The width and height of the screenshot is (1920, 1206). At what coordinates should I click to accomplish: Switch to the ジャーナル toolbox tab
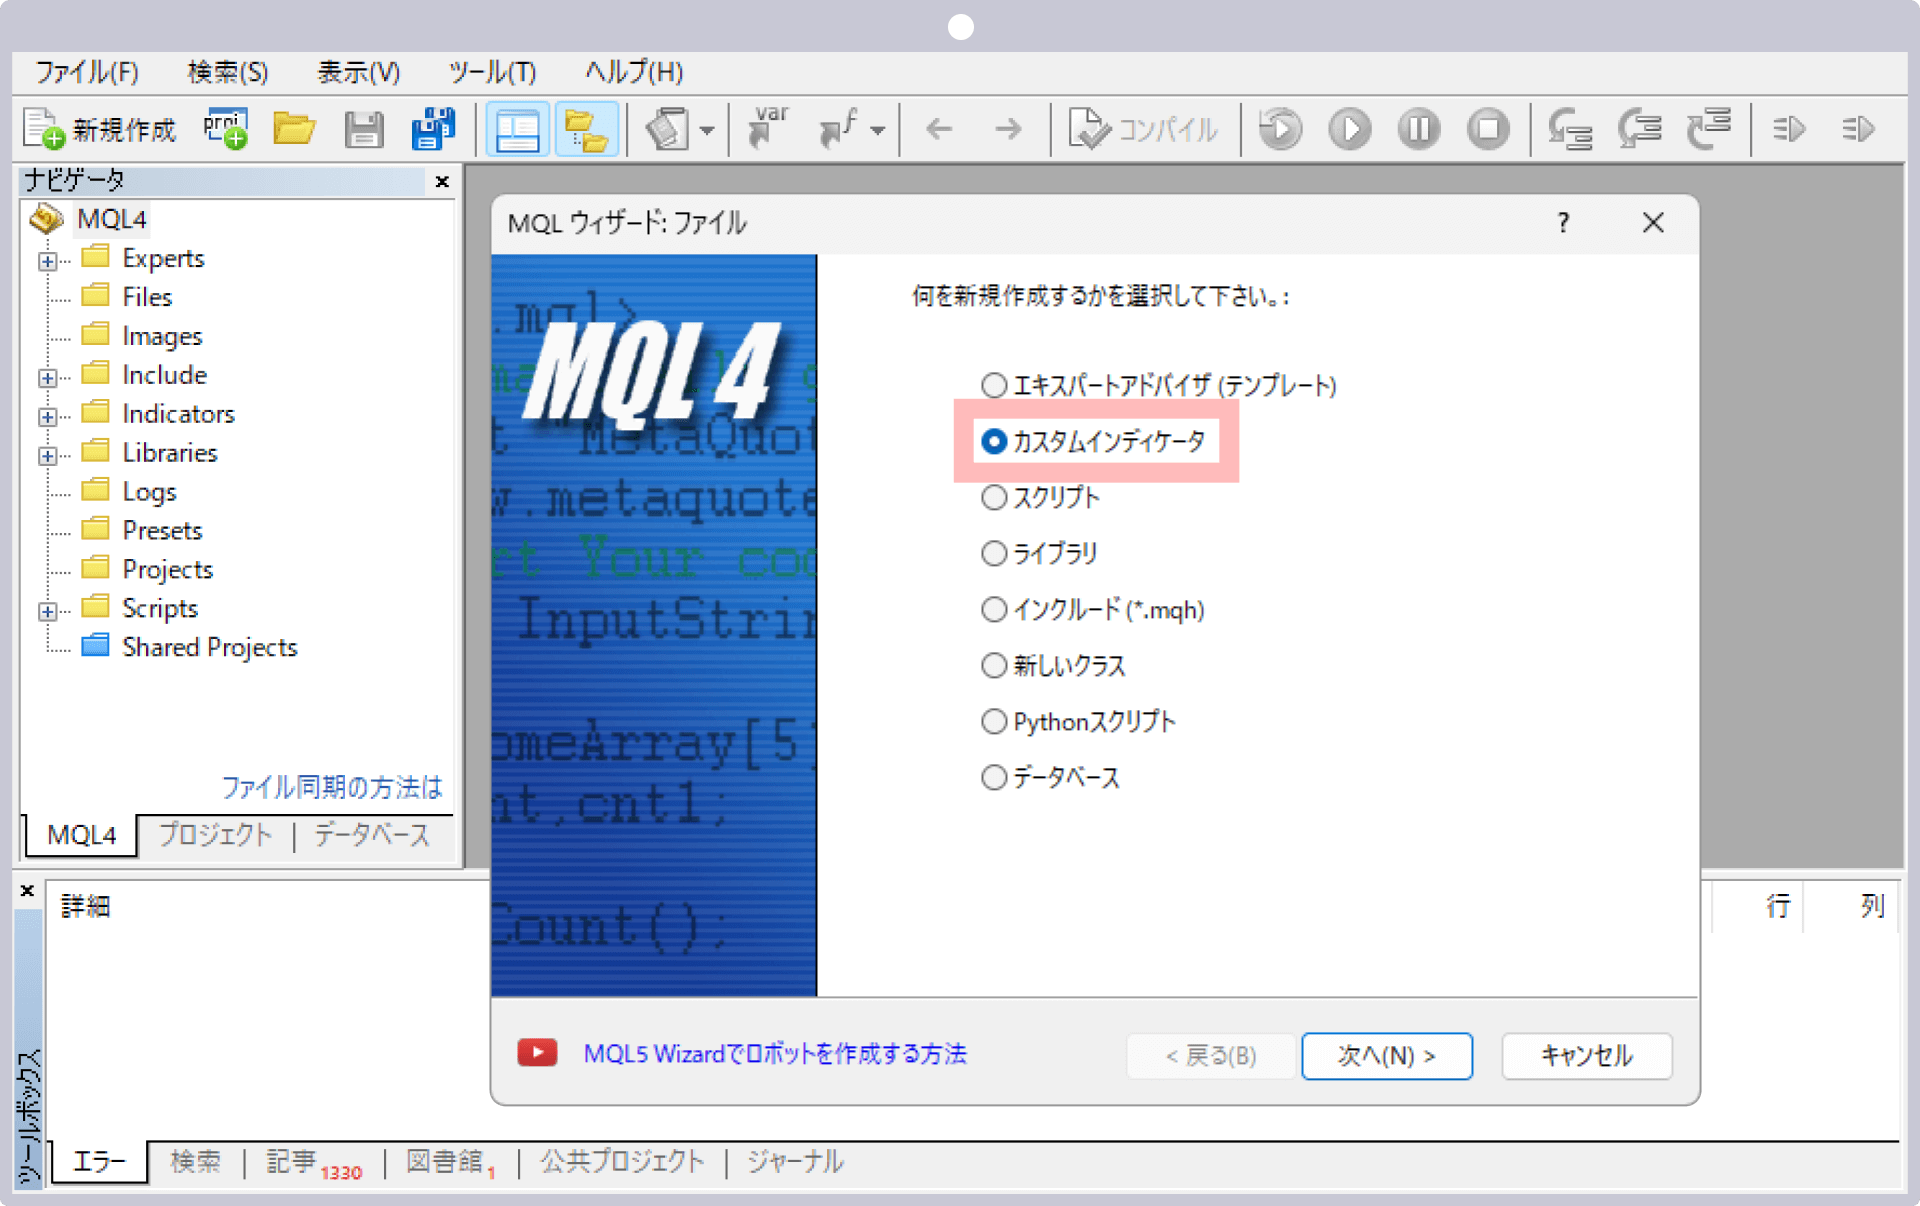[x=795, y=1162]
